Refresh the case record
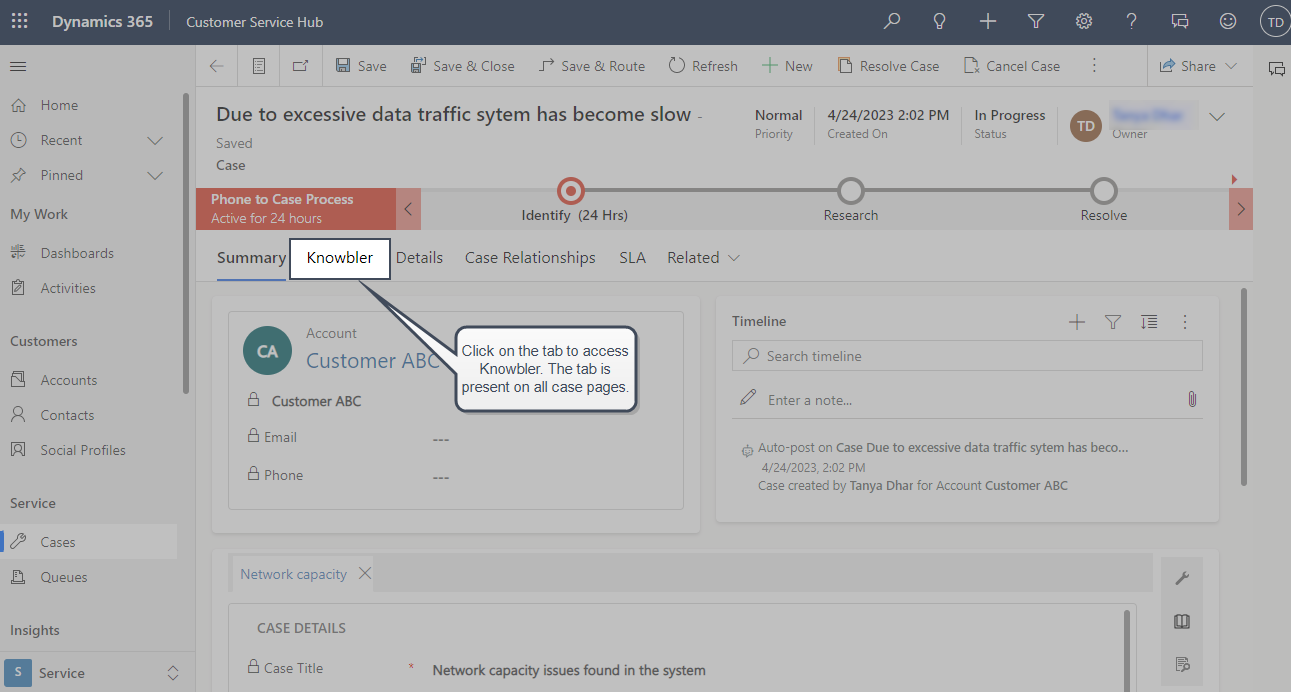This screenshot has width=1291, height=692. point(703,66)
